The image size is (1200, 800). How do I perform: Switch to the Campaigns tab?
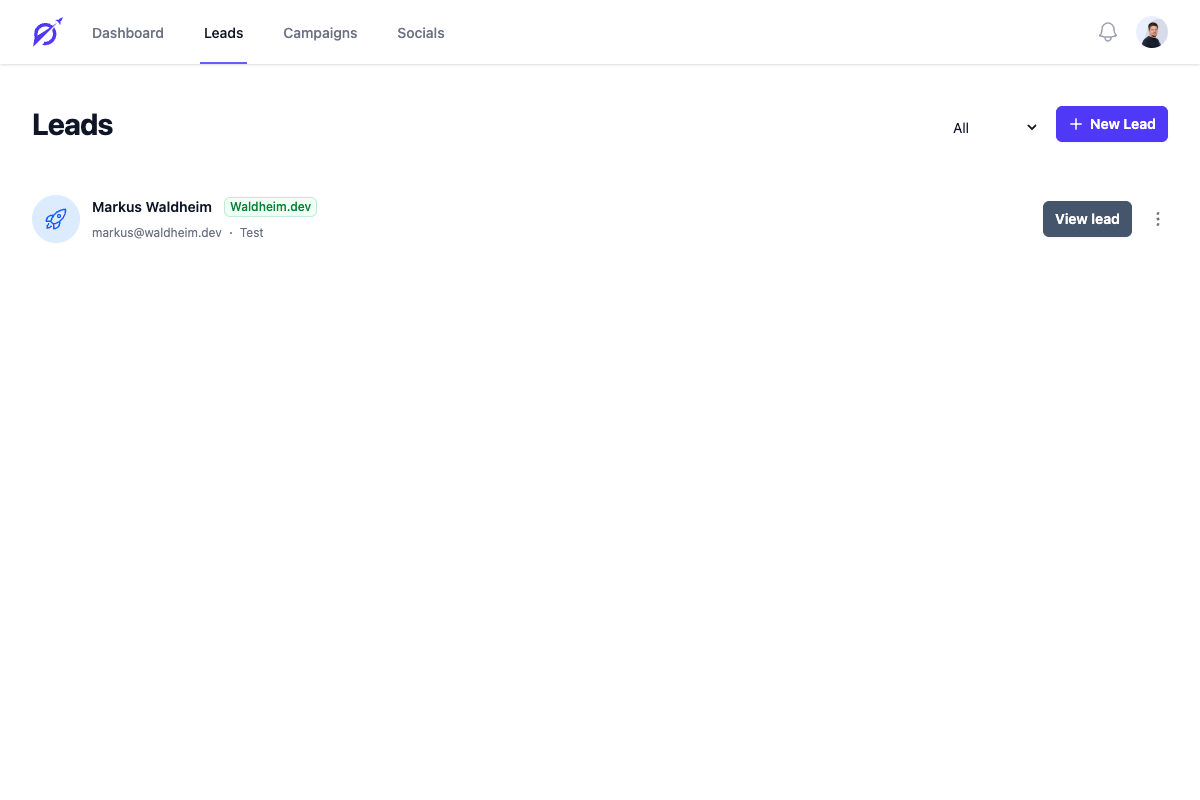tap(320, 33)
